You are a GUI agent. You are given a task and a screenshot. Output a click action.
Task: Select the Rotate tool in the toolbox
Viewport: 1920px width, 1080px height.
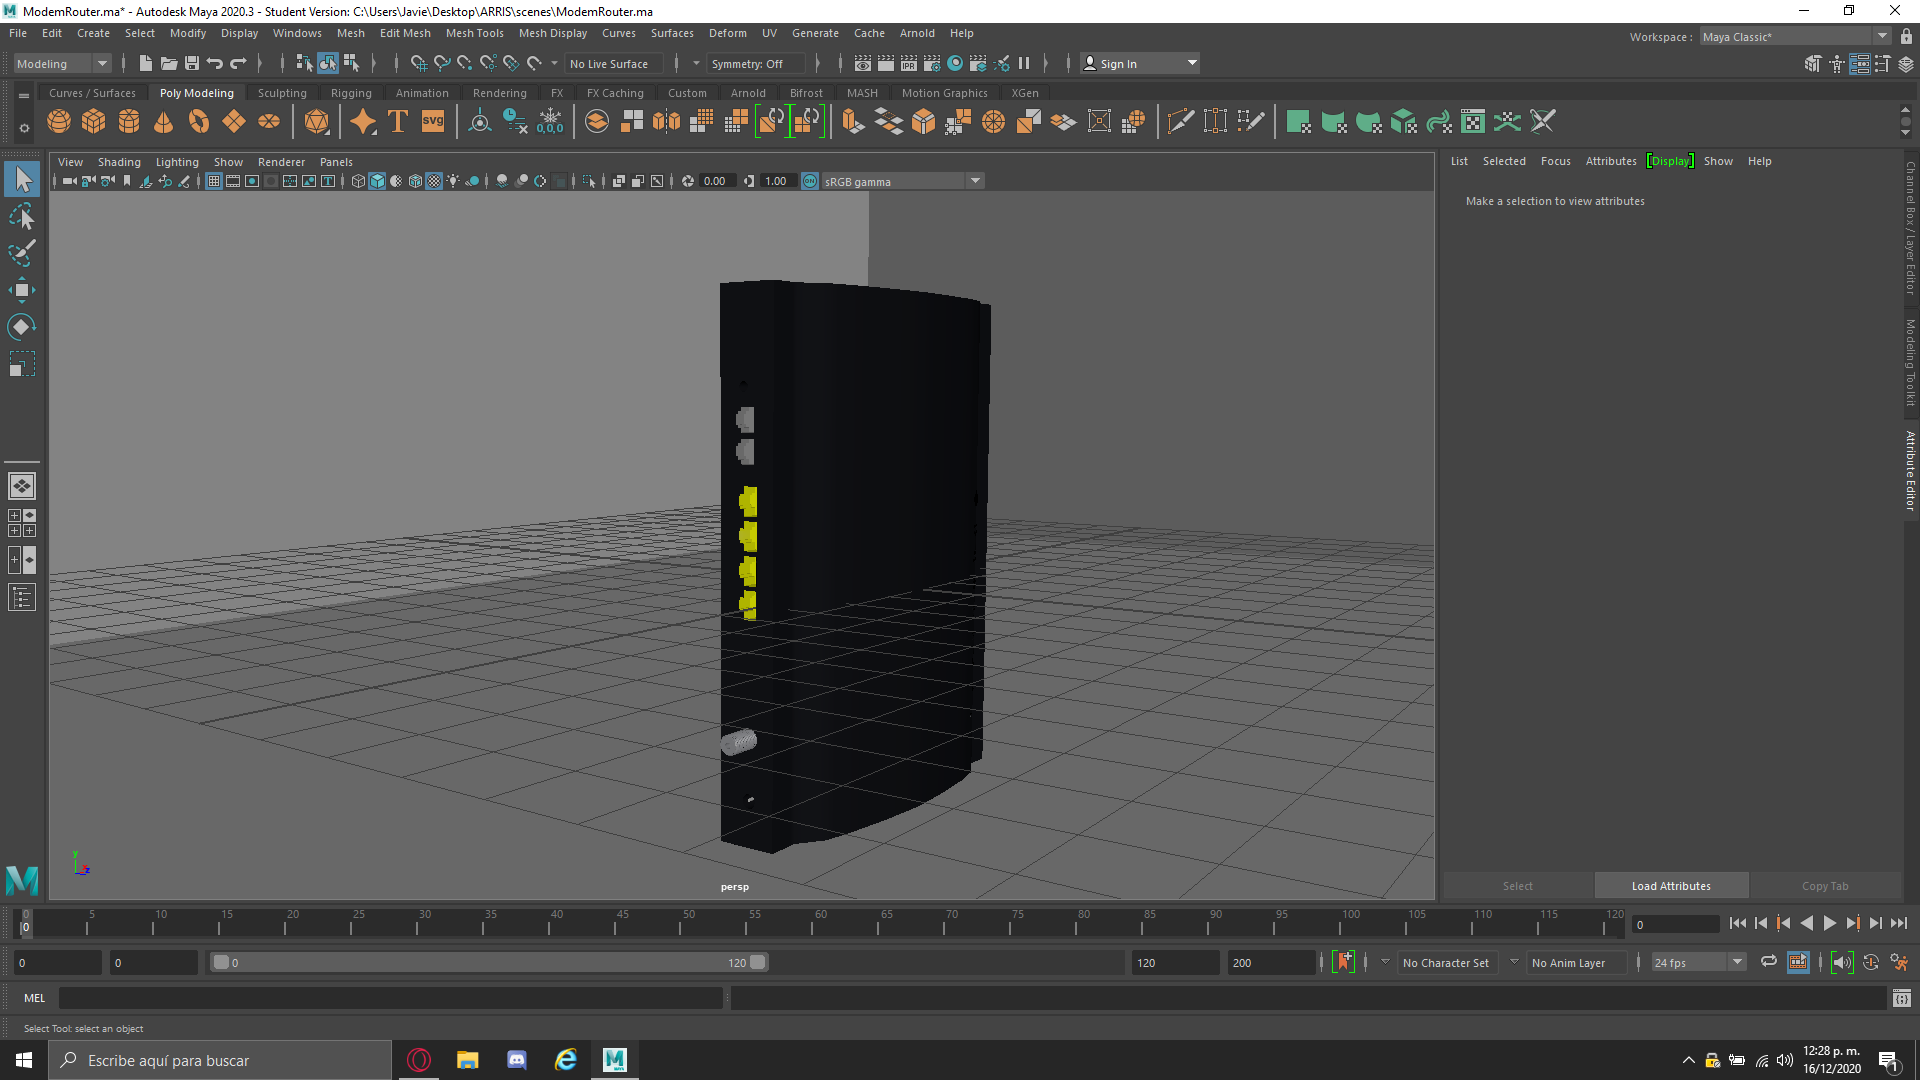[x=22, y=327]
